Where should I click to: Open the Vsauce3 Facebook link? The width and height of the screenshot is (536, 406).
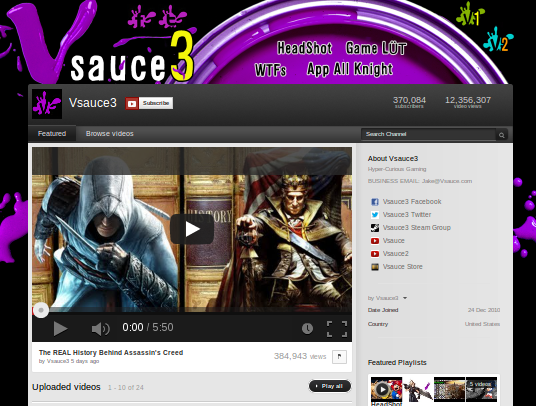(x=412, y=202)
